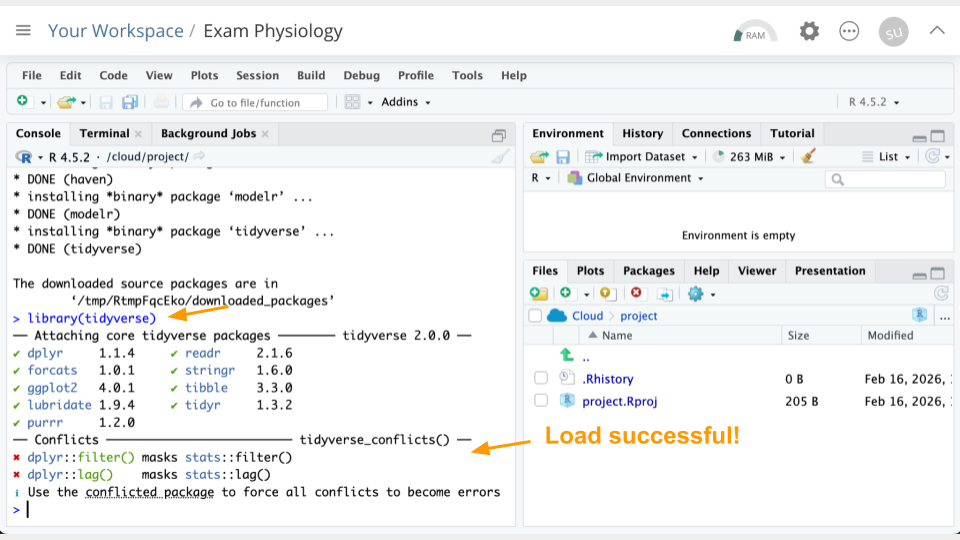
Task: Click the Print document icon
Action: (161, 102)
